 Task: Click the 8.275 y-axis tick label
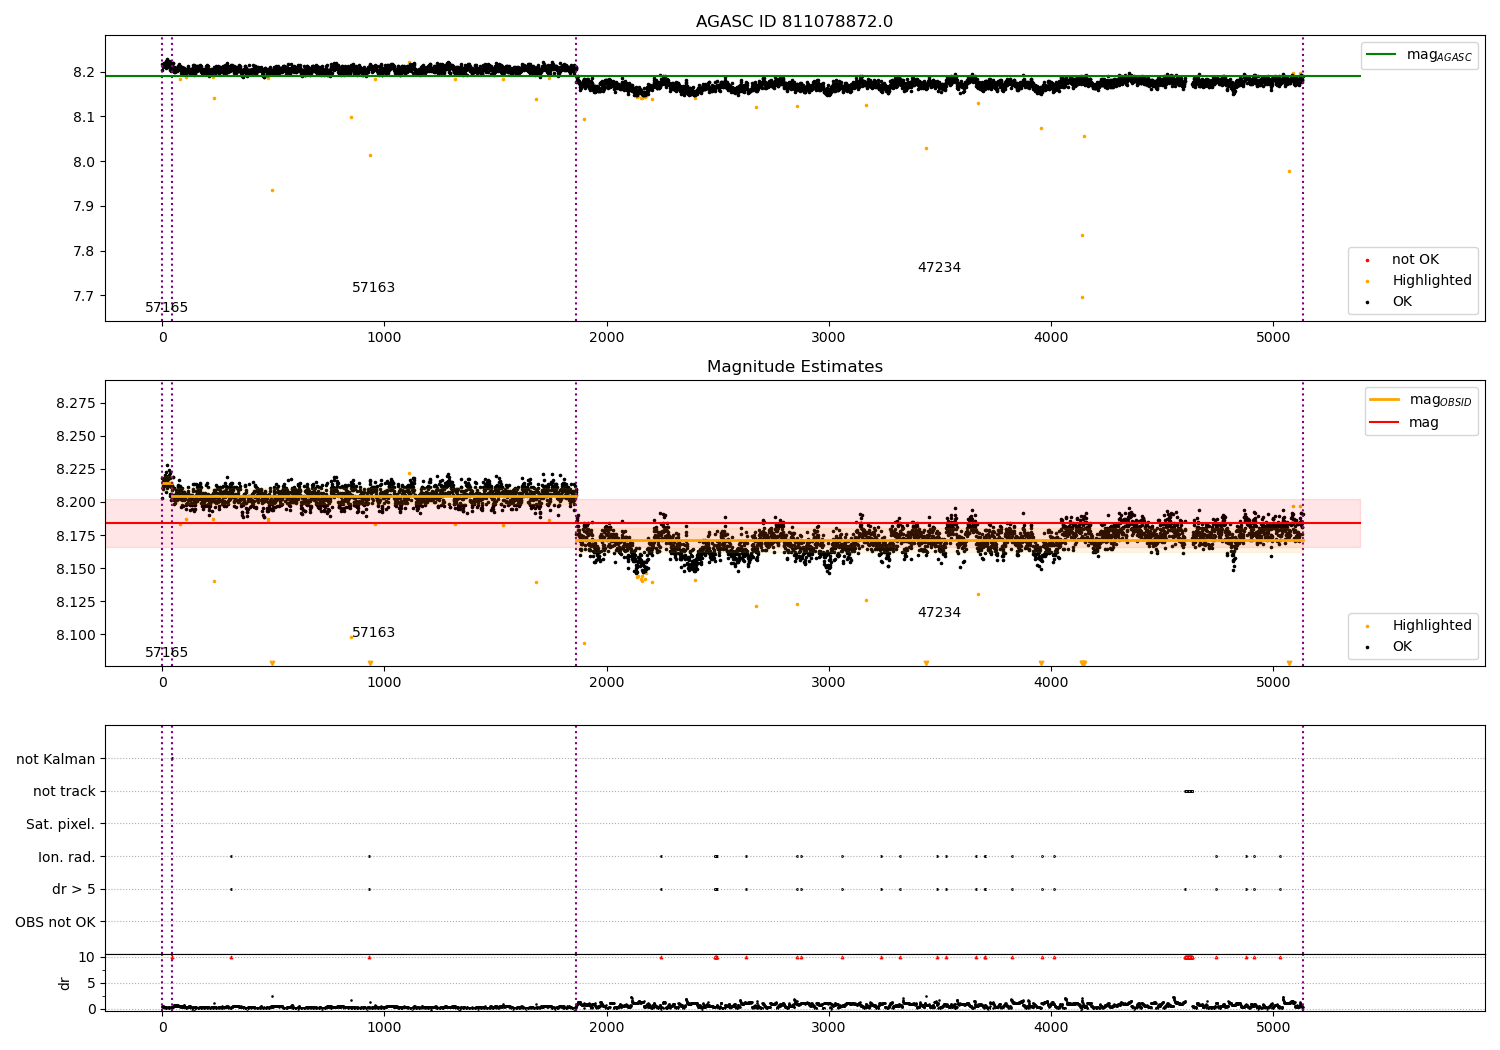click(x=76, y=403)
